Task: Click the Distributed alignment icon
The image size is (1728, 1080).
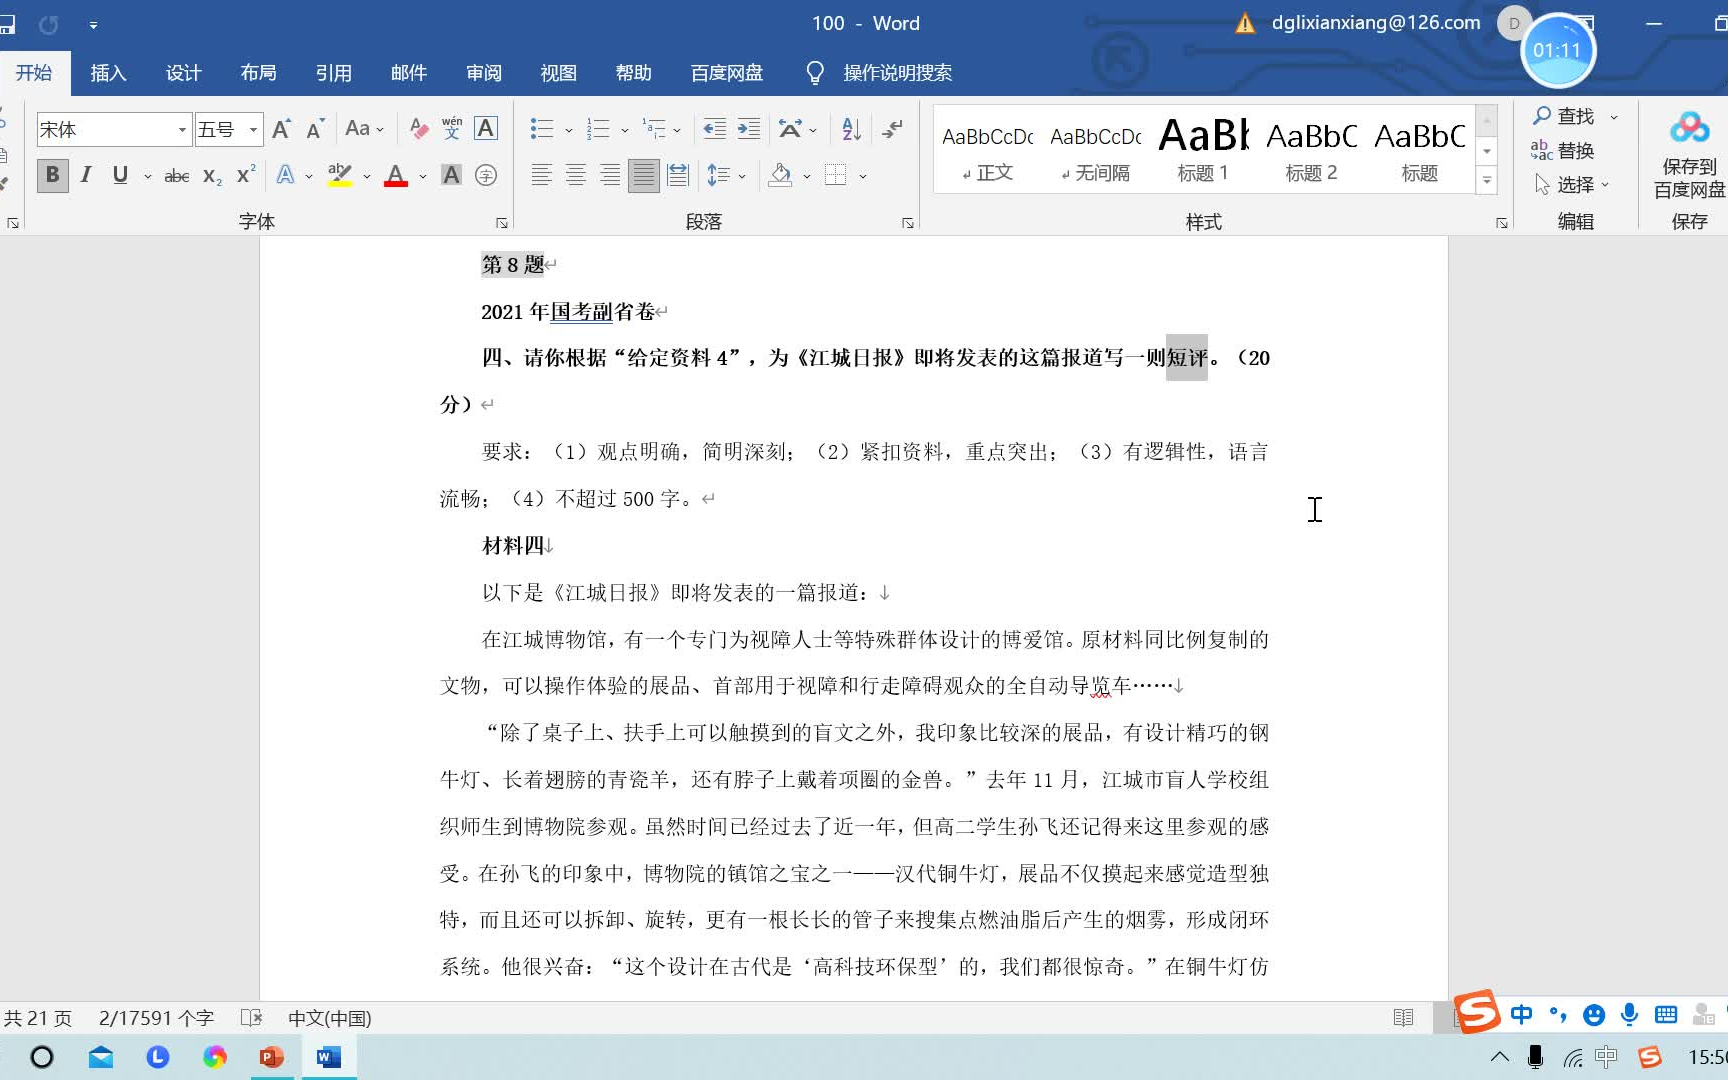Action: tap(678, 176)
